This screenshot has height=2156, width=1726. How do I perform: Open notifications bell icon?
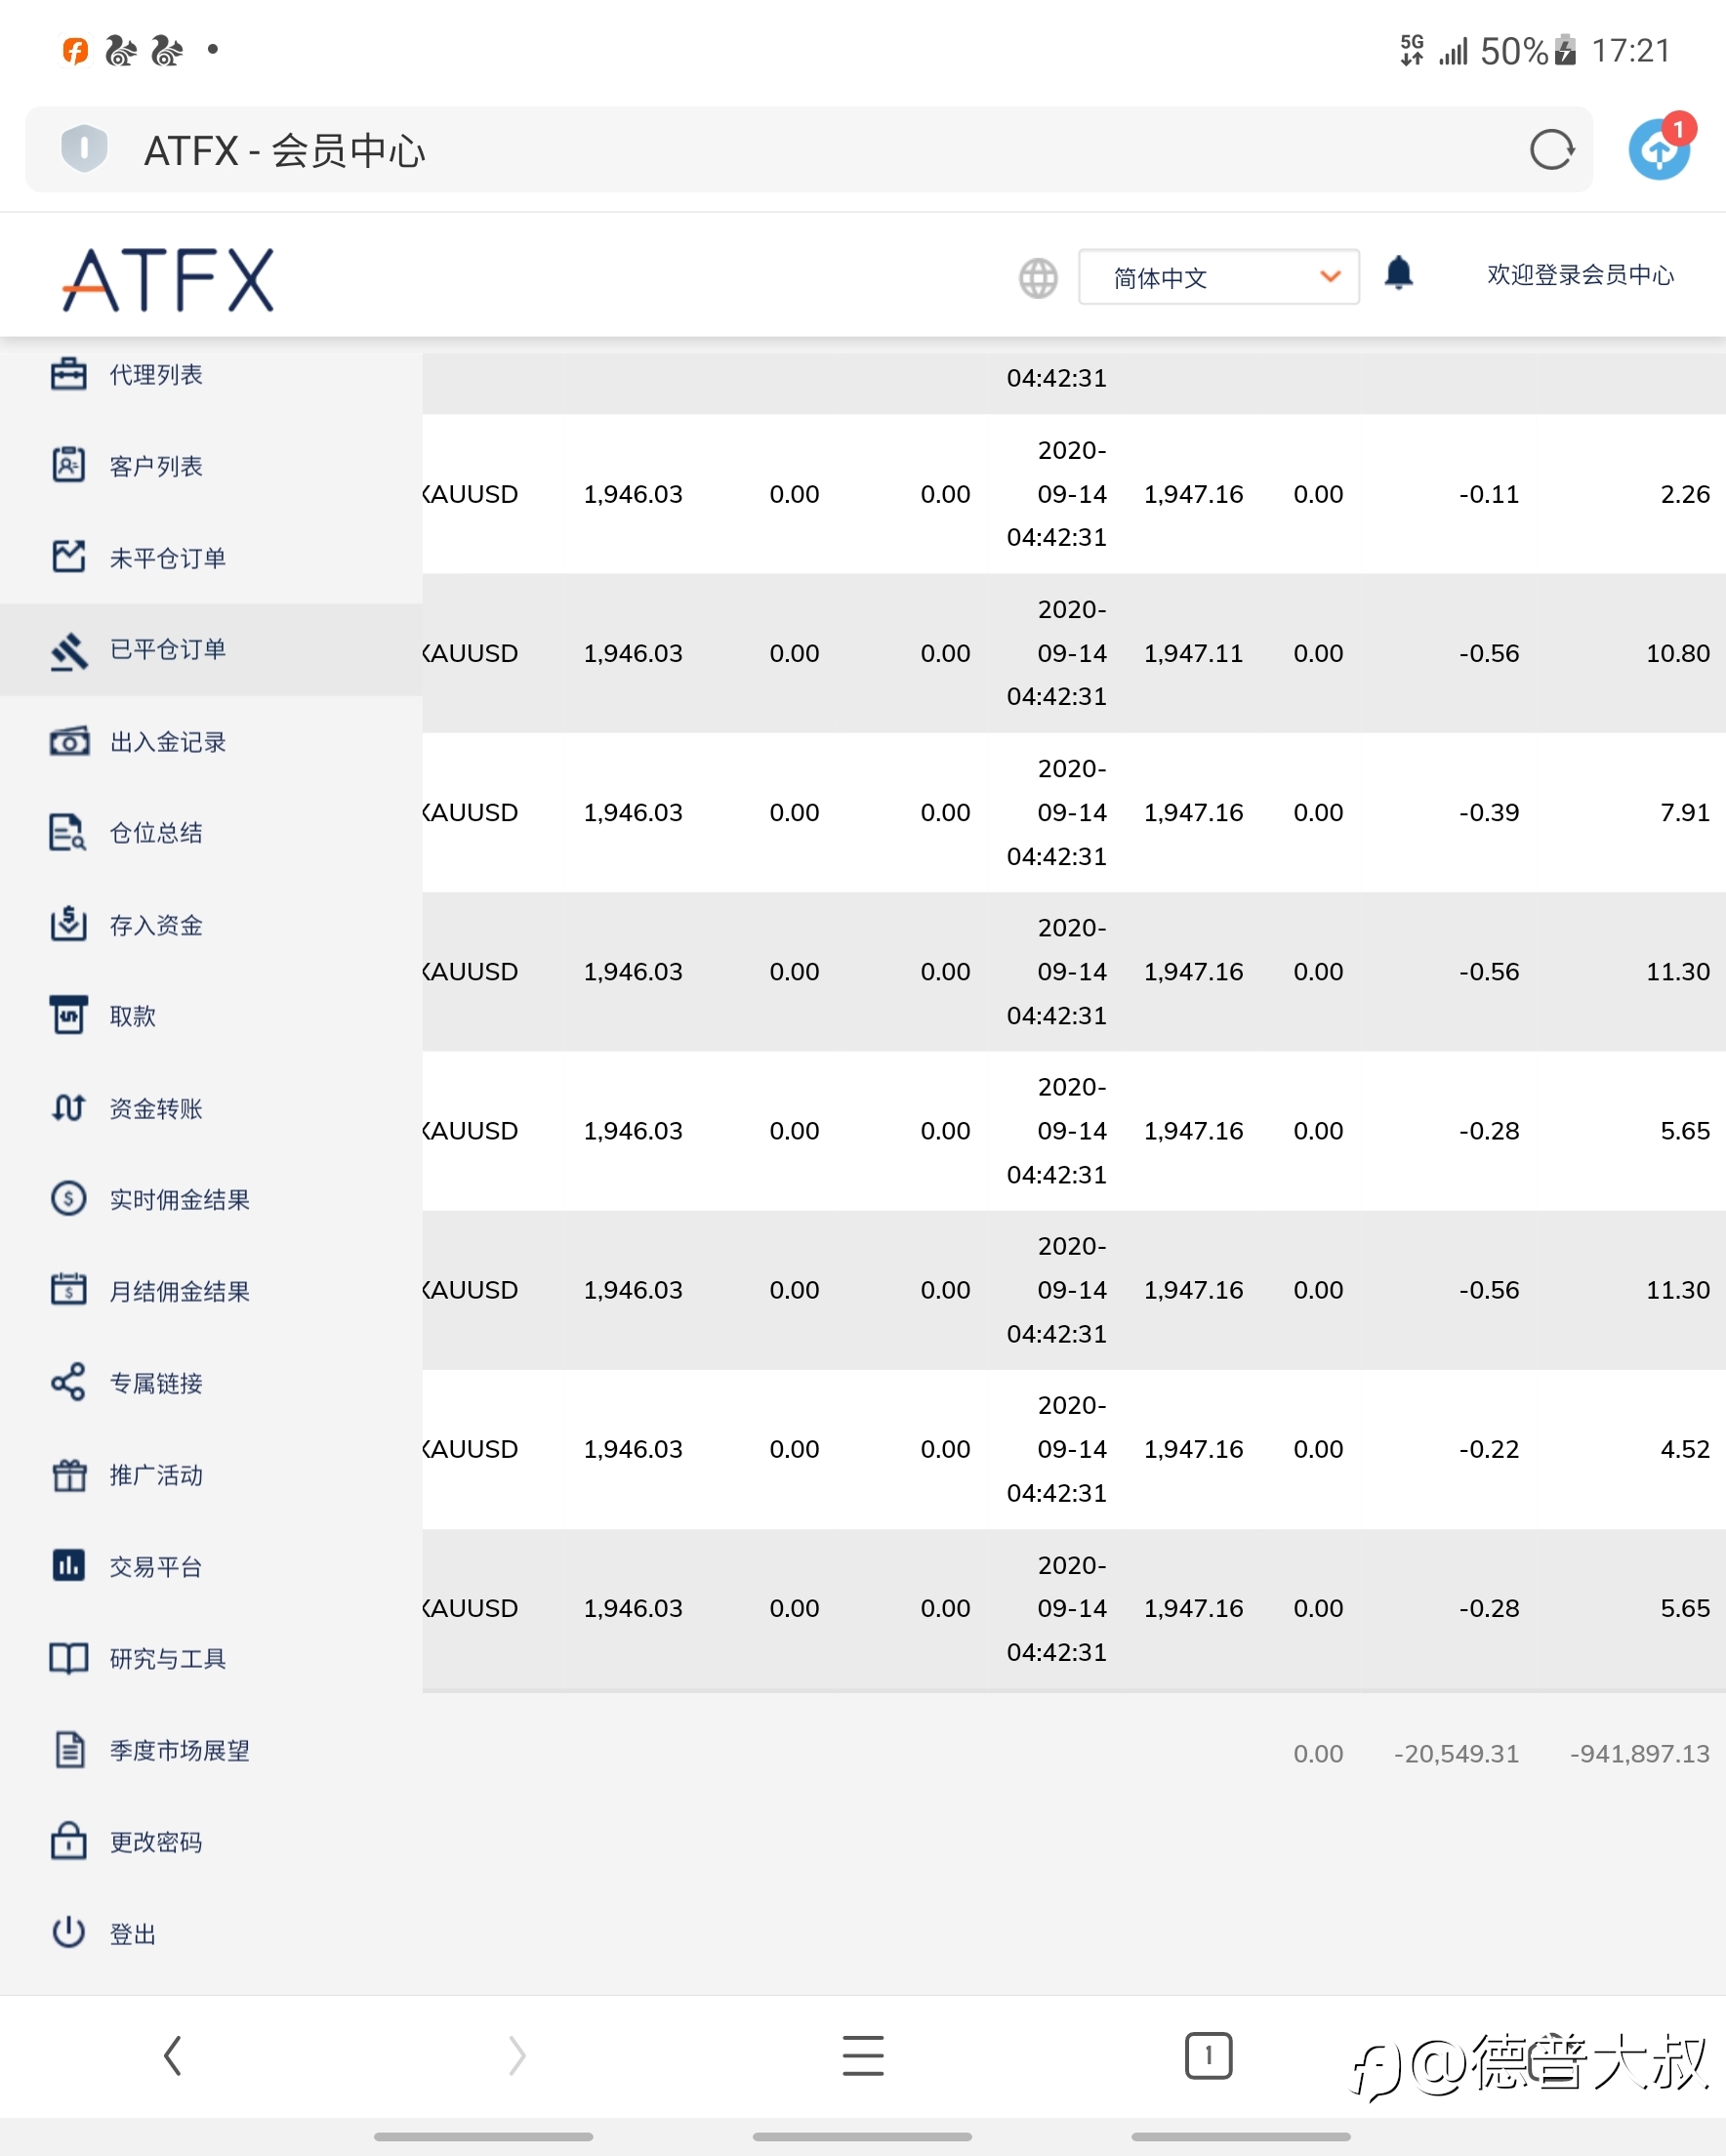(x=1399, y=273)
